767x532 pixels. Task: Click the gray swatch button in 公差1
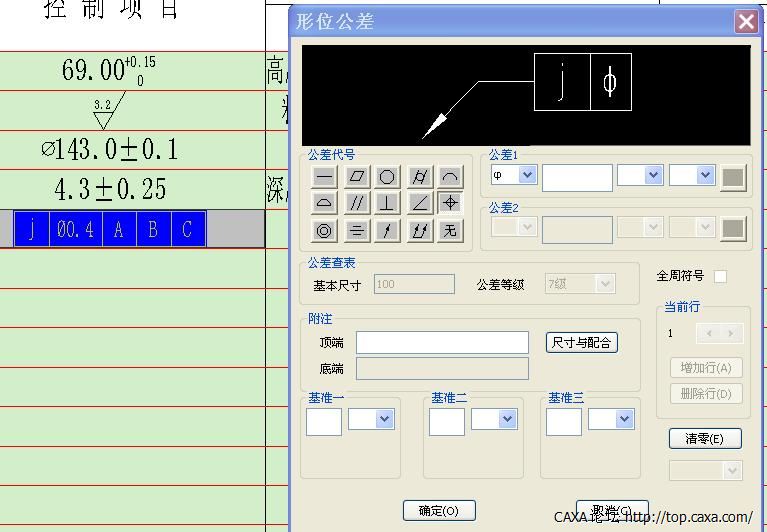[x=733, y=178]
